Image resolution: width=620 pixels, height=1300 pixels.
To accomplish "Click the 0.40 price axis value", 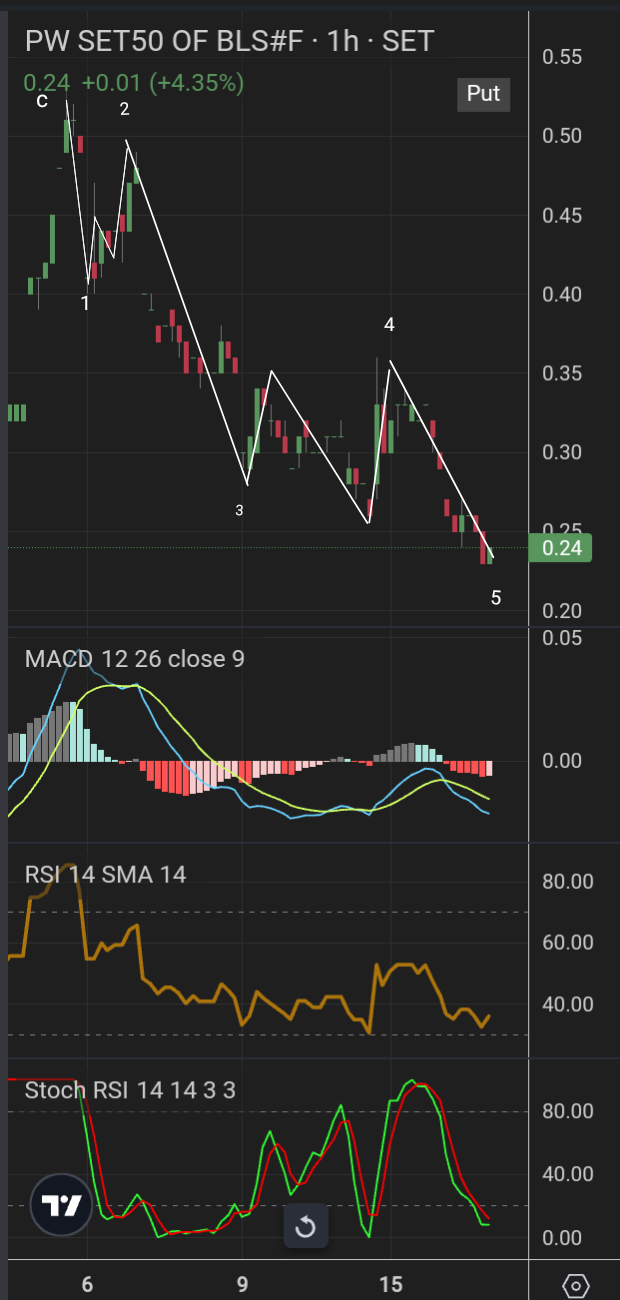I will coord(562,294).
